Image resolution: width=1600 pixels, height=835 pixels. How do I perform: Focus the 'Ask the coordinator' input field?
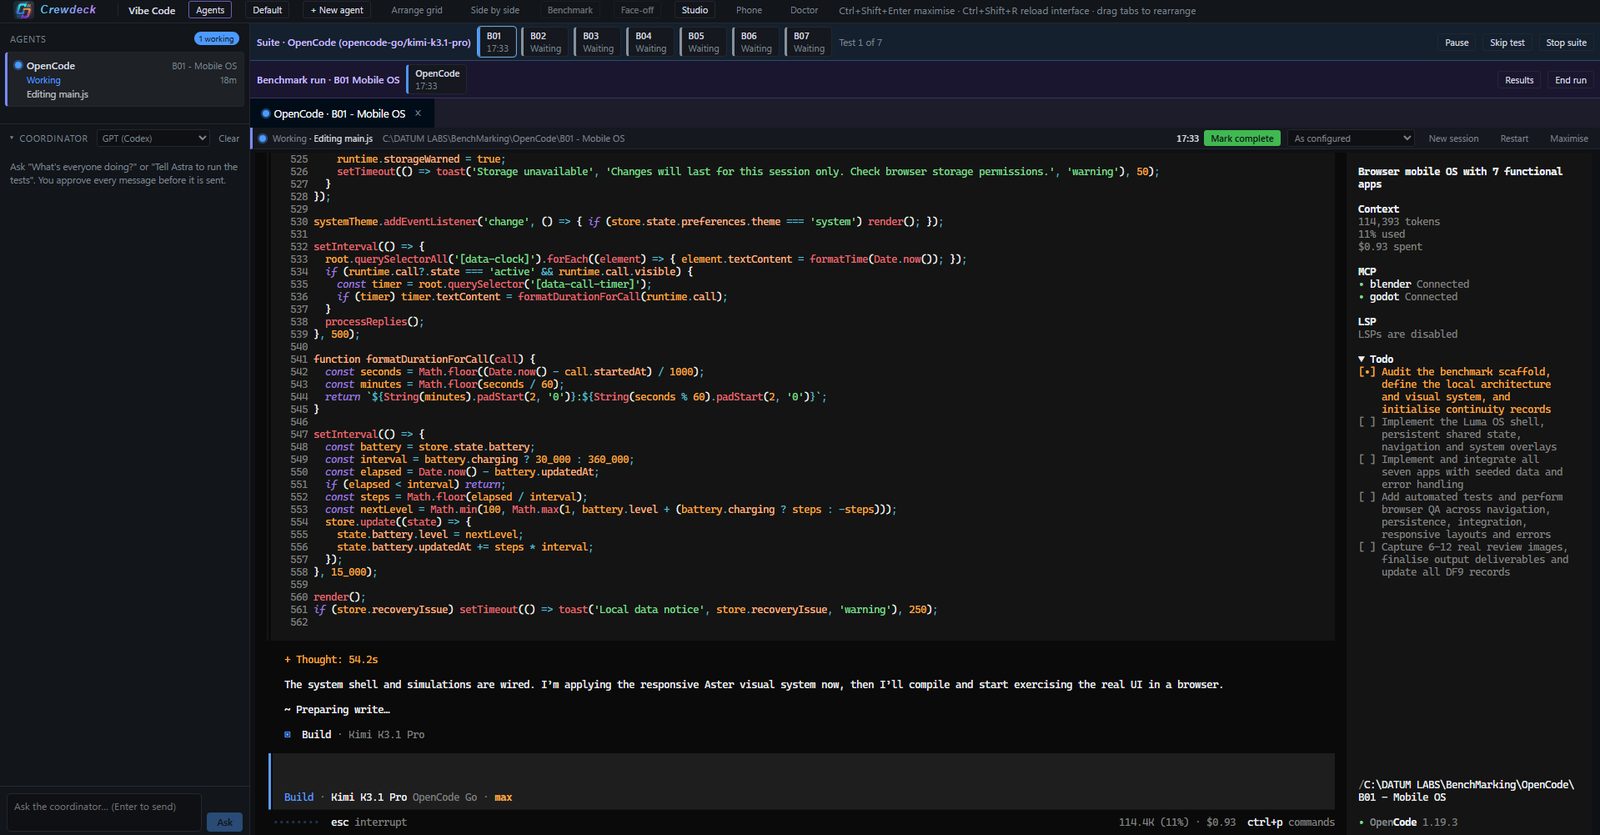pos(104,813)
